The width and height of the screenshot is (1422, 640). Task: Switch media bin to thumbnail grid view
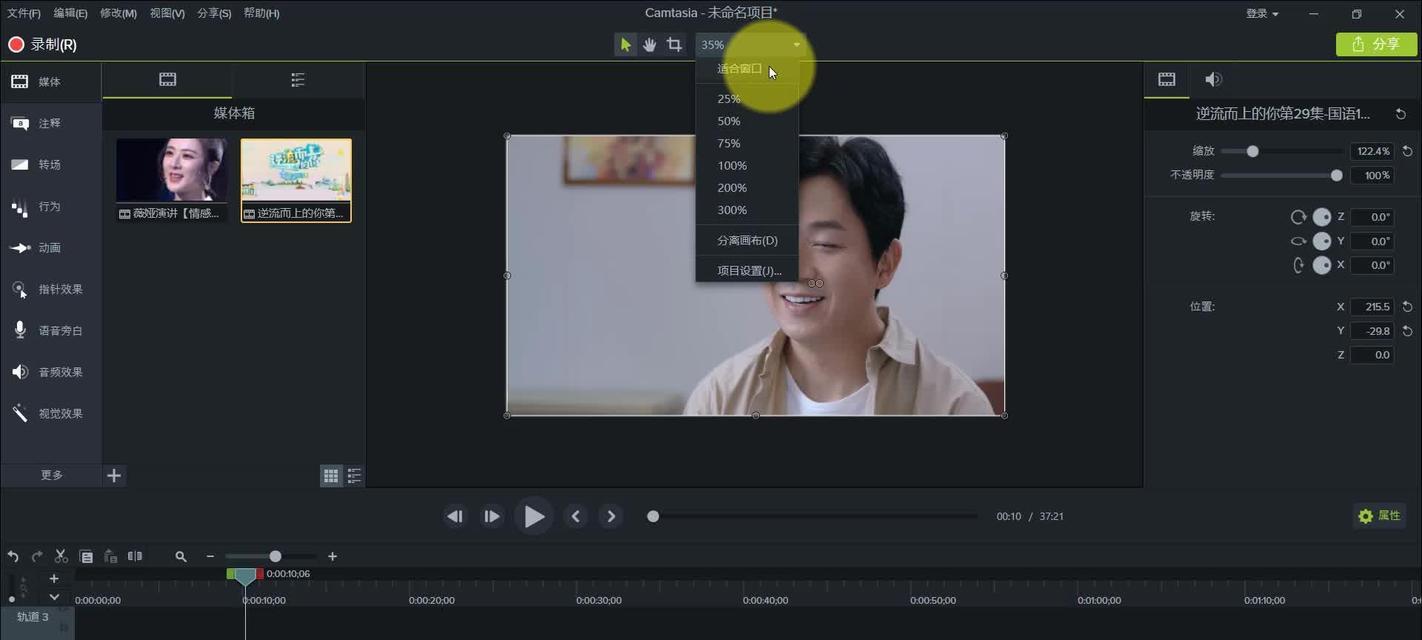coord(331,476)
